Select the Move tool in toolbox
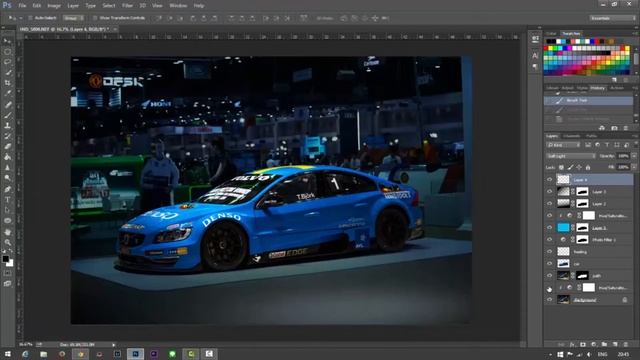The width and height of the screenshot is (640, 360). tap(7, 41)
